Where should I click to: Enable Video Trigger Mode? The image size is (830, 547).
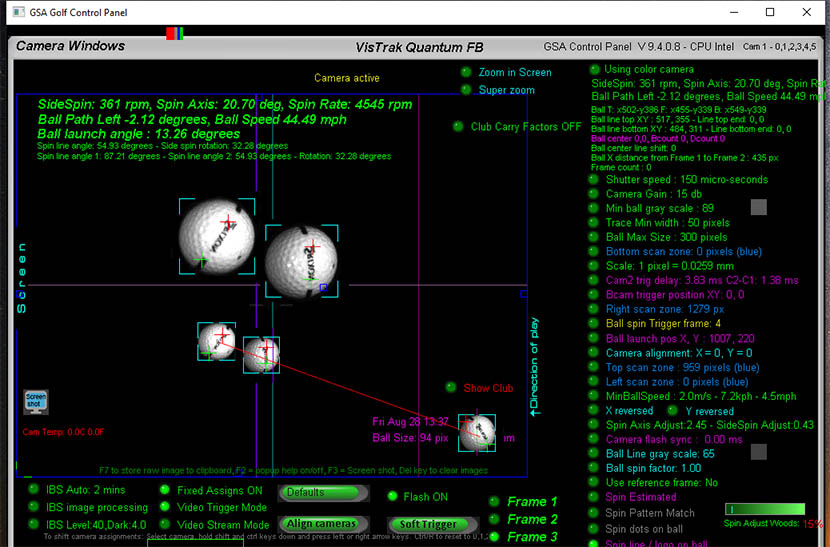165,507
